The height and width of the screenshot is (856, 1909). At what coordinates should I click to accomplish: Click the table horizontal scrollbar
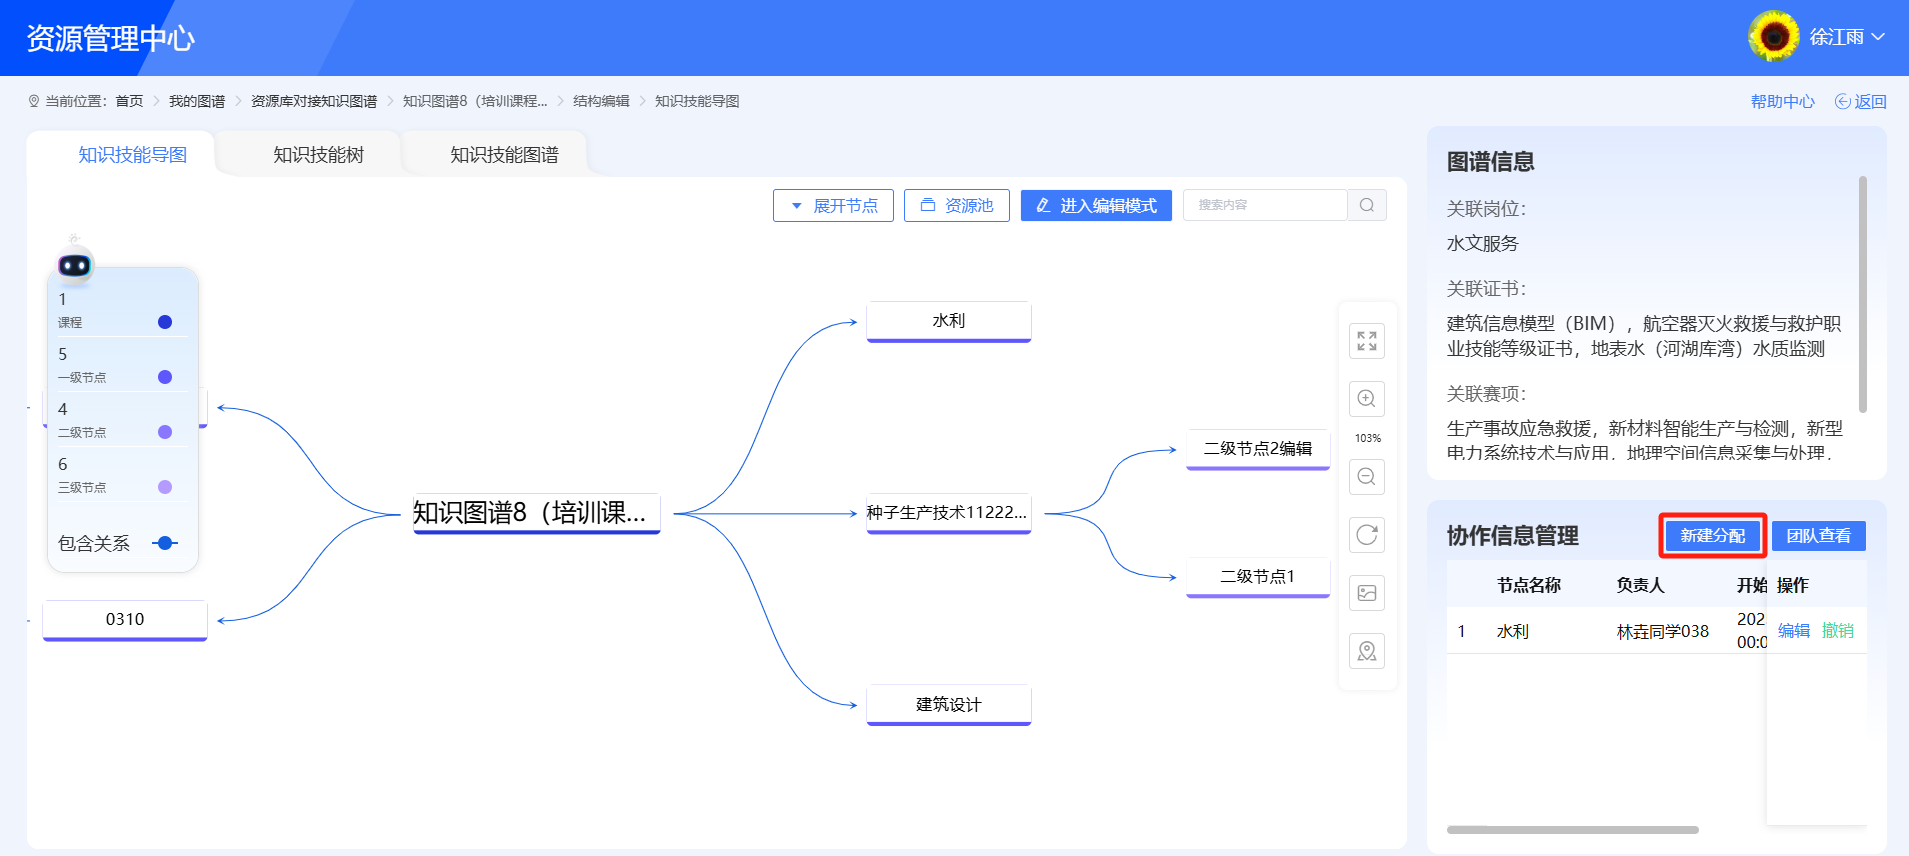point(1573,830)
